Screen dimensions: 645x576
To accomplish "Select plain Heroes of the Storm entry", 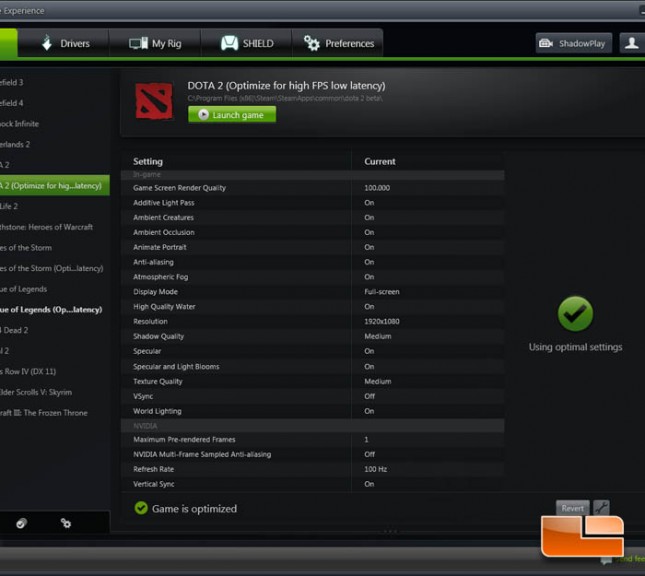I will pyautogui.click(x=55, y=248).
